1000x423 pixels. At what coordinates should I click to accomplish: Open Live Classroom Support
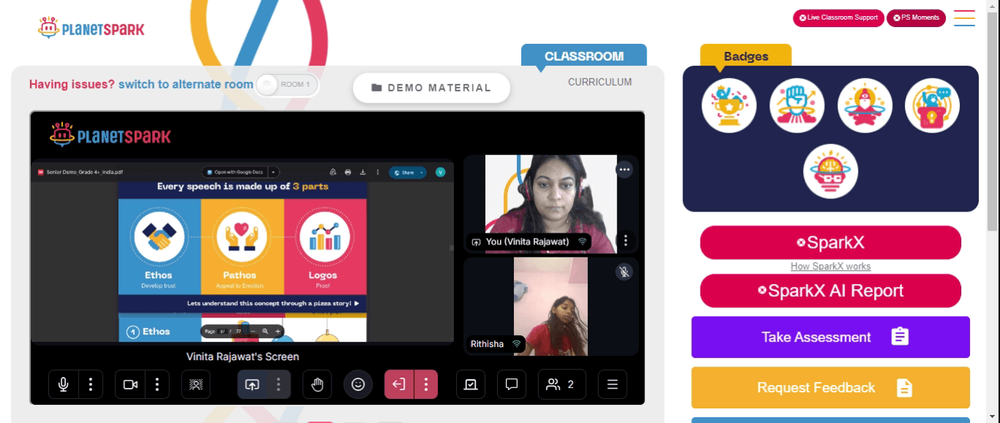tap(838, 18)
